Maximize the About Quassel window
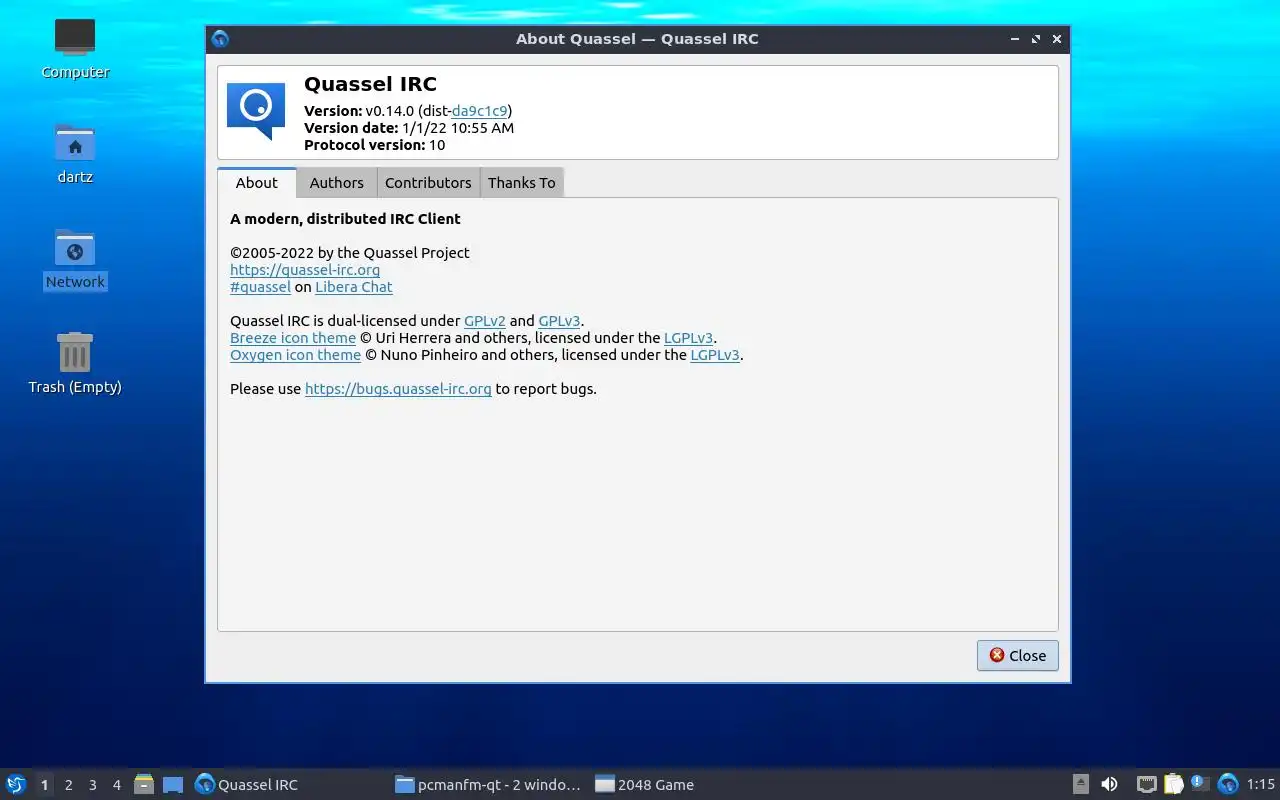 [1036, 39]
